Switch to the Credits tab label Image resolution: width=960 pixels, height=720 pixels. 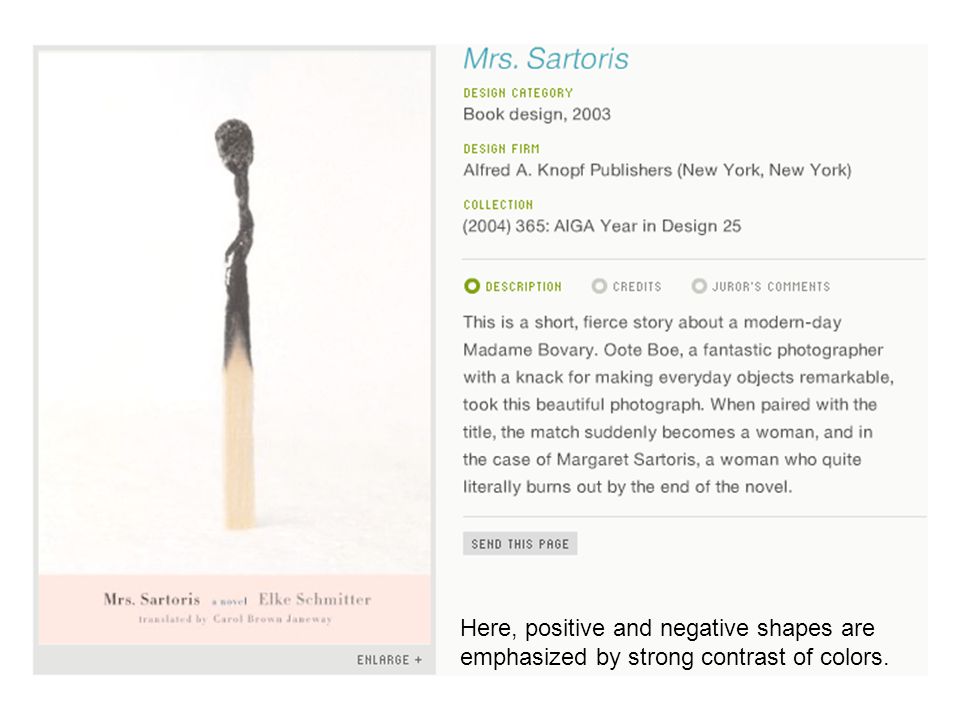click(x=637, y=287)
